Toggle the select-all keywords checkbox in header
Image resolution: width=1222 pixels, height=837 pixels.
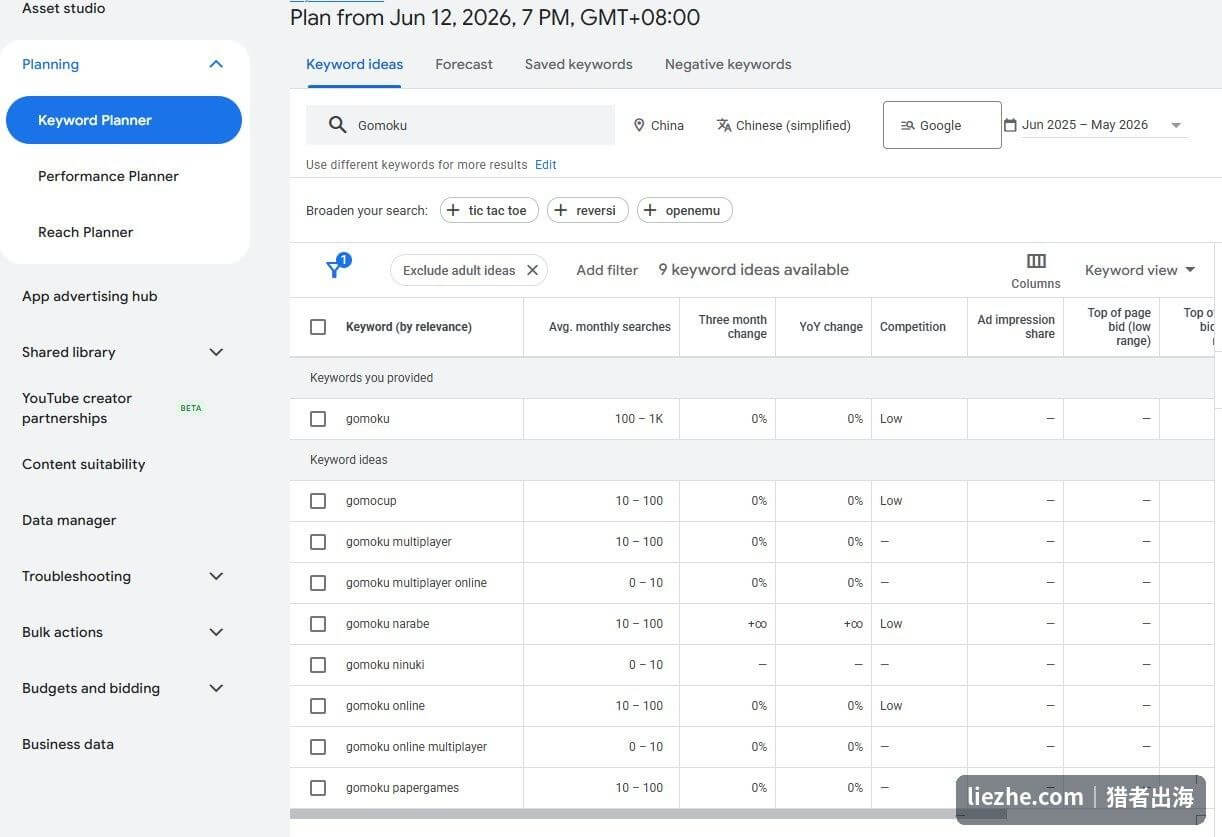pyautogui.click(x=318, y=327)
